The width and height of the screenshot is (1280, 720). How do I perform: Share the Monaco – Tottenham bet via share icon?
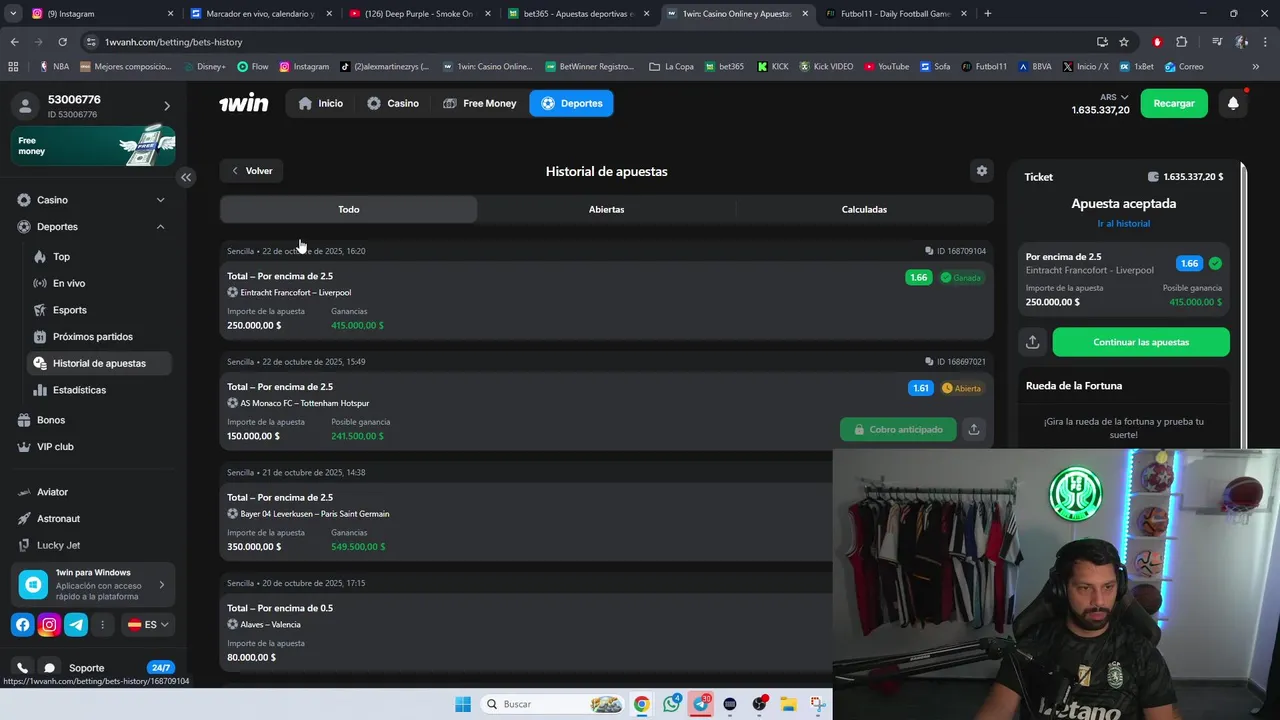pos(974,429)
